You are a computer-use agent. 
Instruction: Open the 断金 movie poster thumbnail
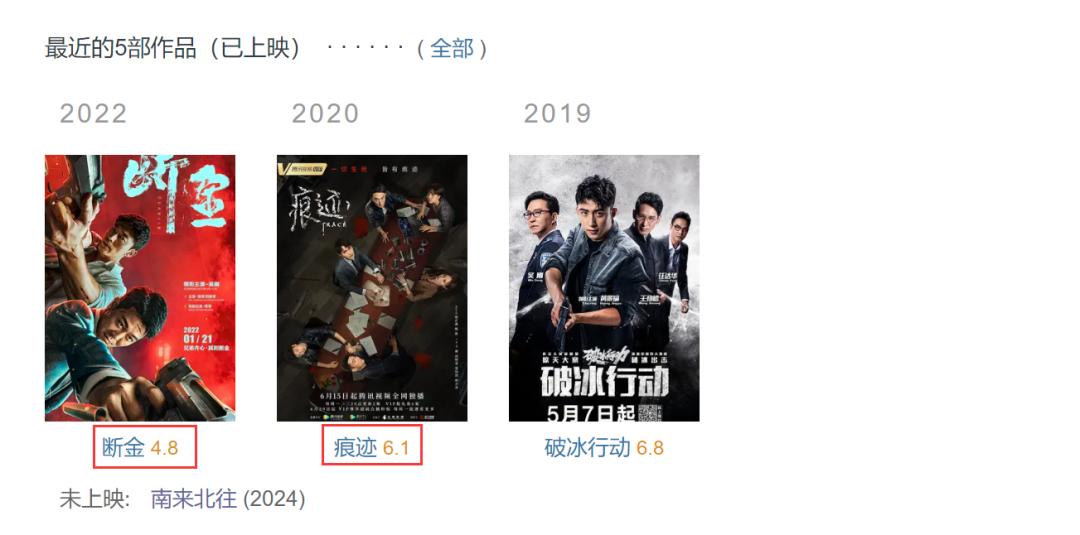click(140, 288)
